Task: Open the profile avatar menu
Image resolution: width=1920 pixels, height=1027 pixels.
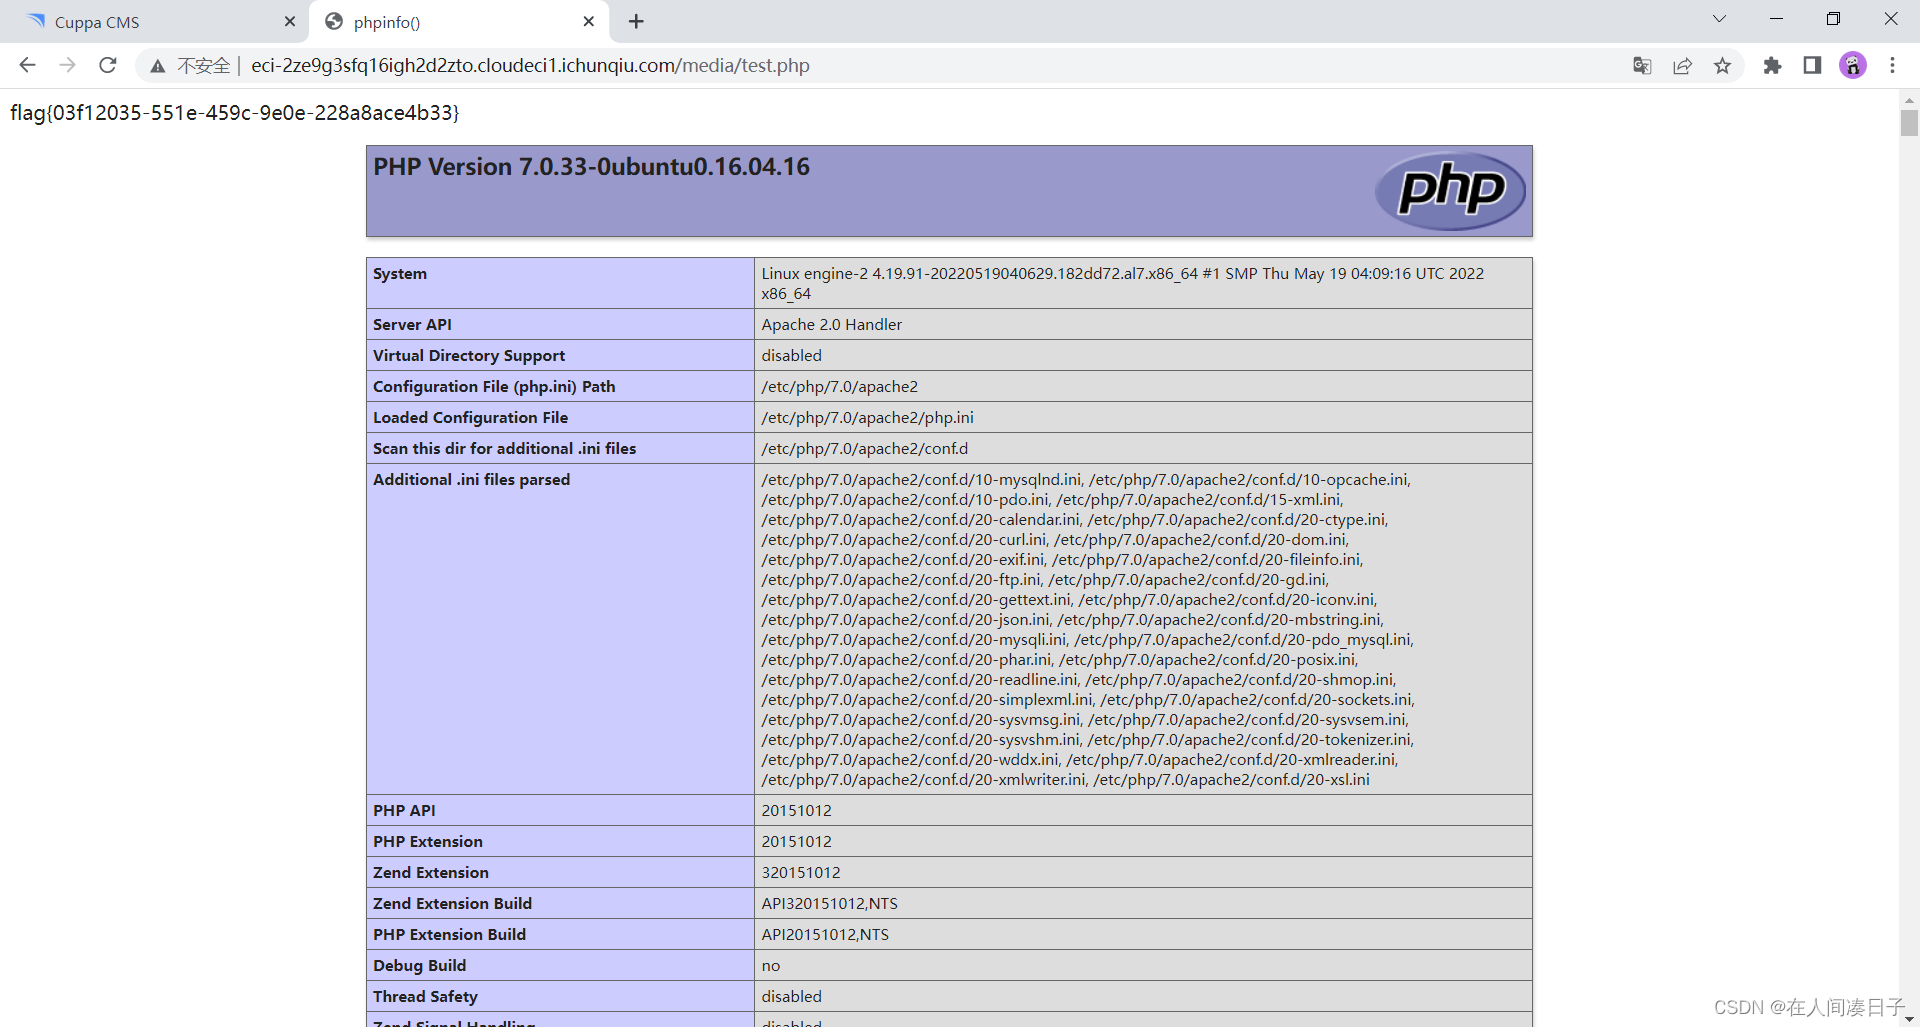Action: [1853, 65]
